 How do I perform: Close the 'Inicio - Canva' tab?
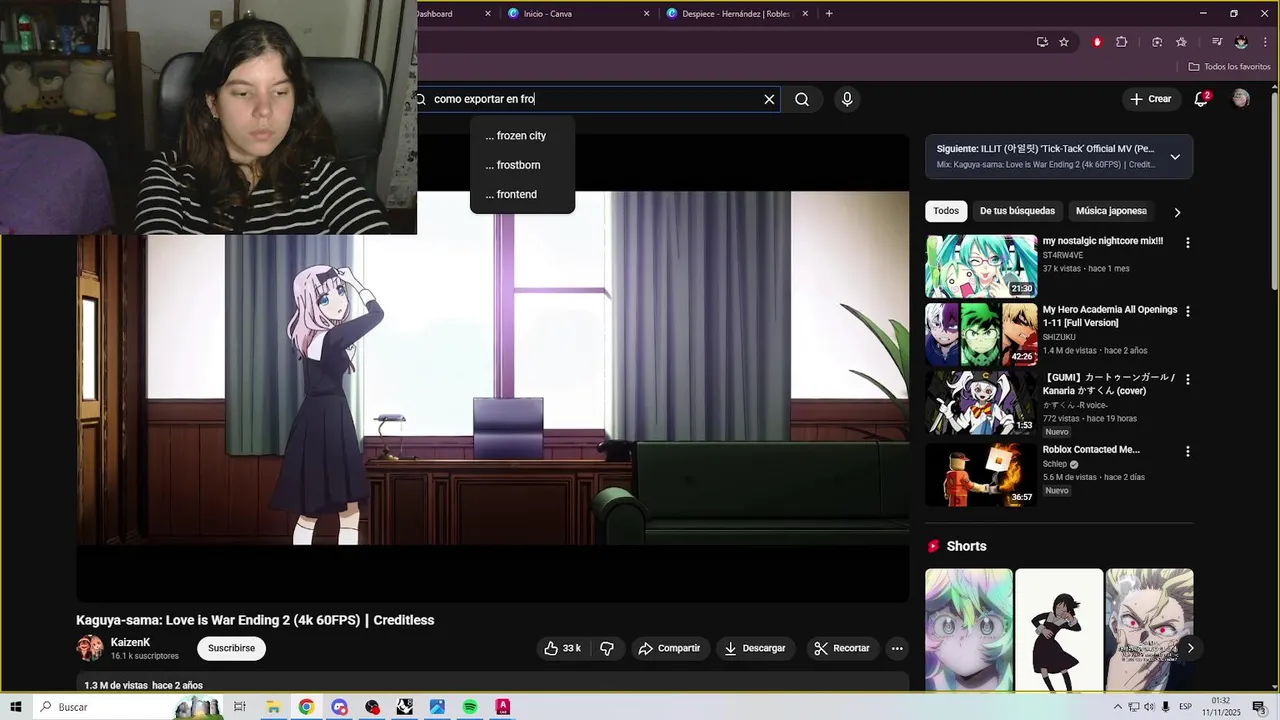(646, 14)
